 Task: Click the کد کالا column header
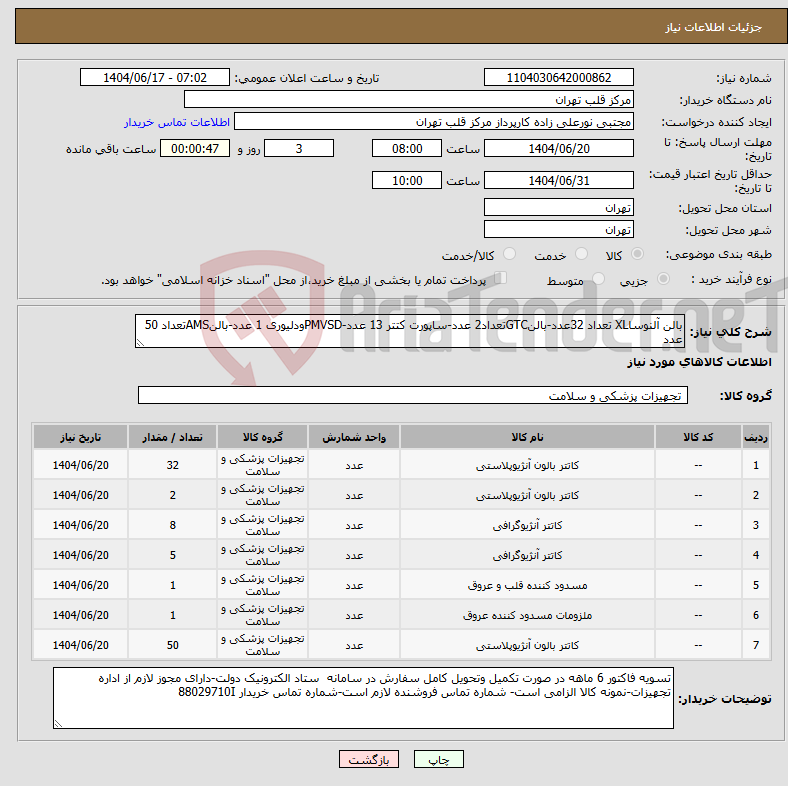[698, 437]
